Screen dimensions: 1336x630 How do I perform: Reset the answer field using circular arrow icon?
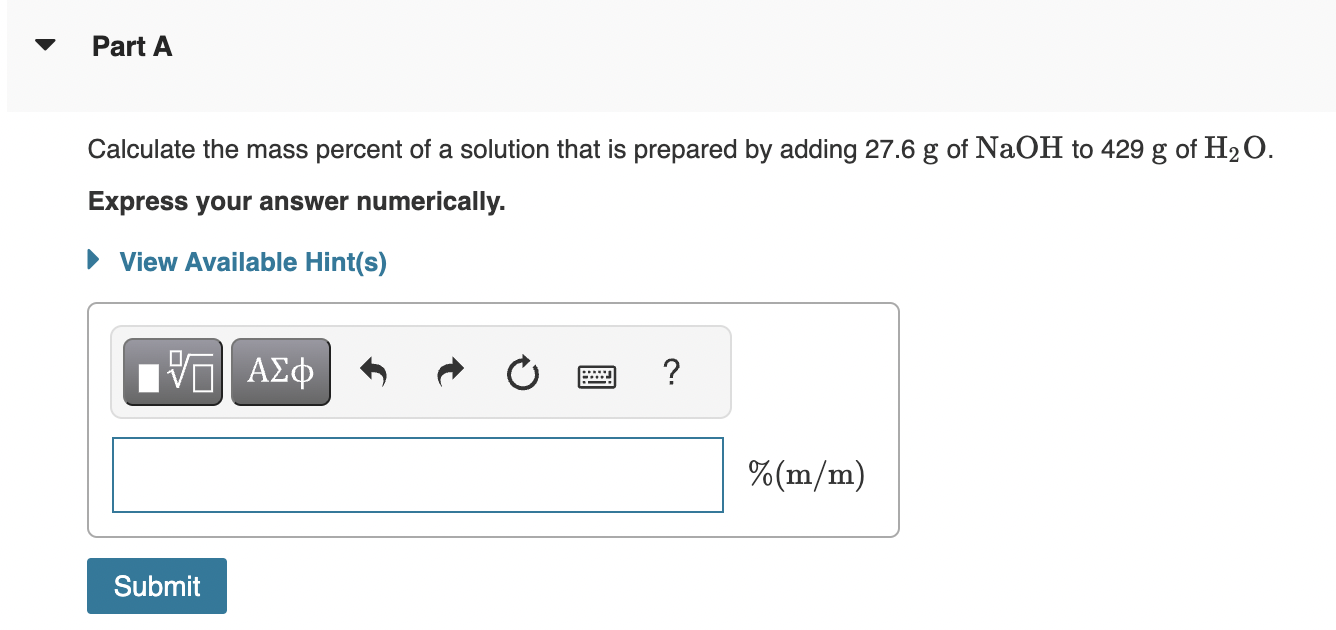[522, 371]
